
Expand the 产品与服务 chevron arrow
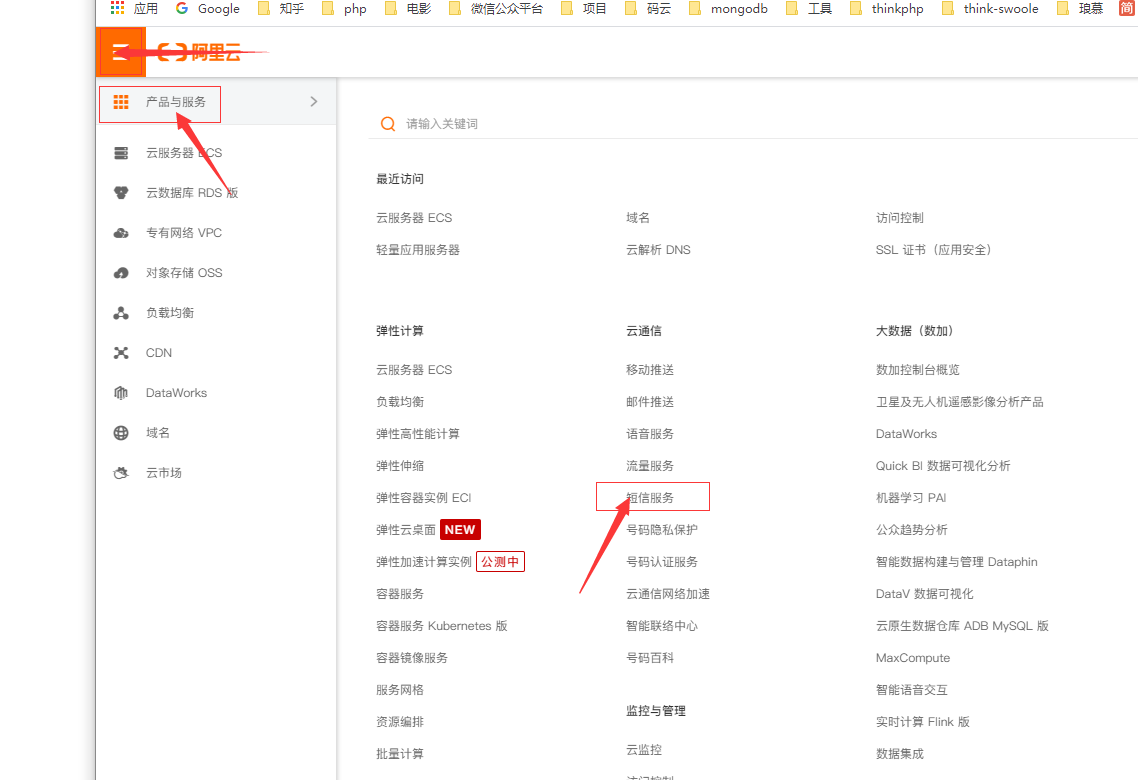pos(314,102)
